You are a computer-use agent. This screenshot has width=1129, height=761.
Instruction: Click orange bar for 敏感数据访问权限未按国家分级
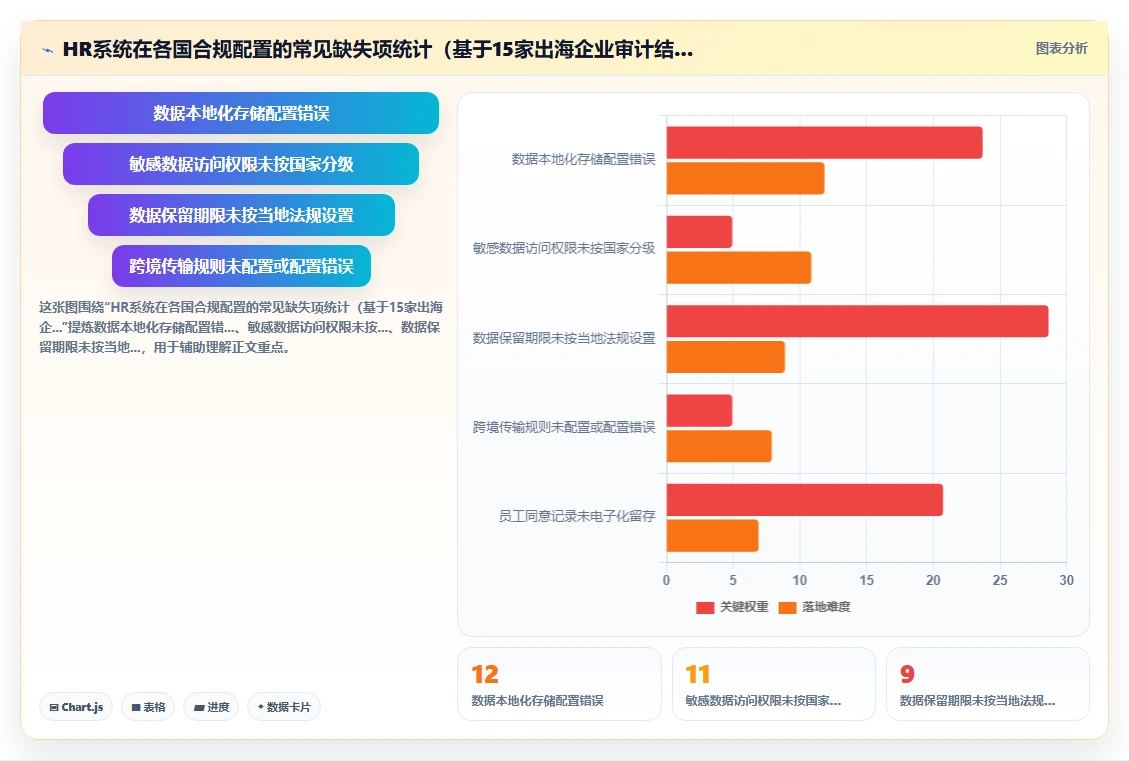point(739,268)
